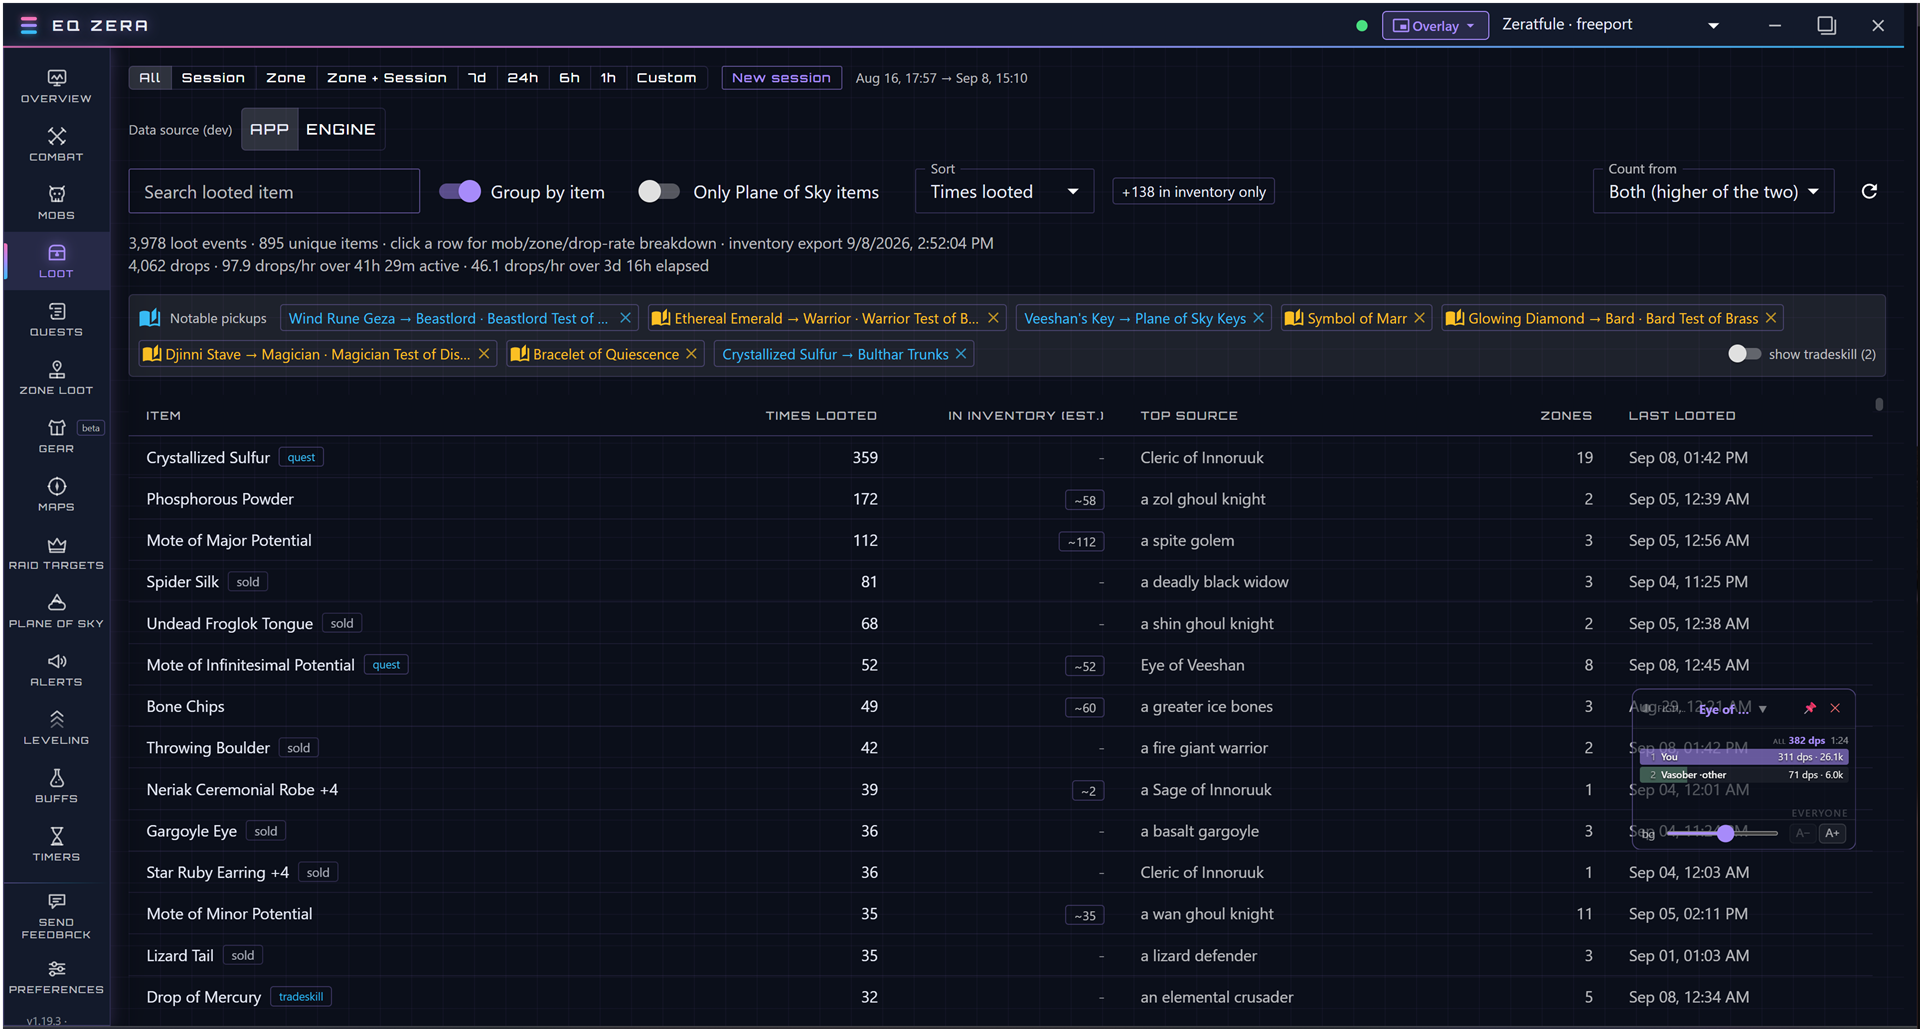The width and height of the screenshot is (1920, 1029).
Task: Open the Crystallized Sulfur loot row
Action: (1000, 457)
